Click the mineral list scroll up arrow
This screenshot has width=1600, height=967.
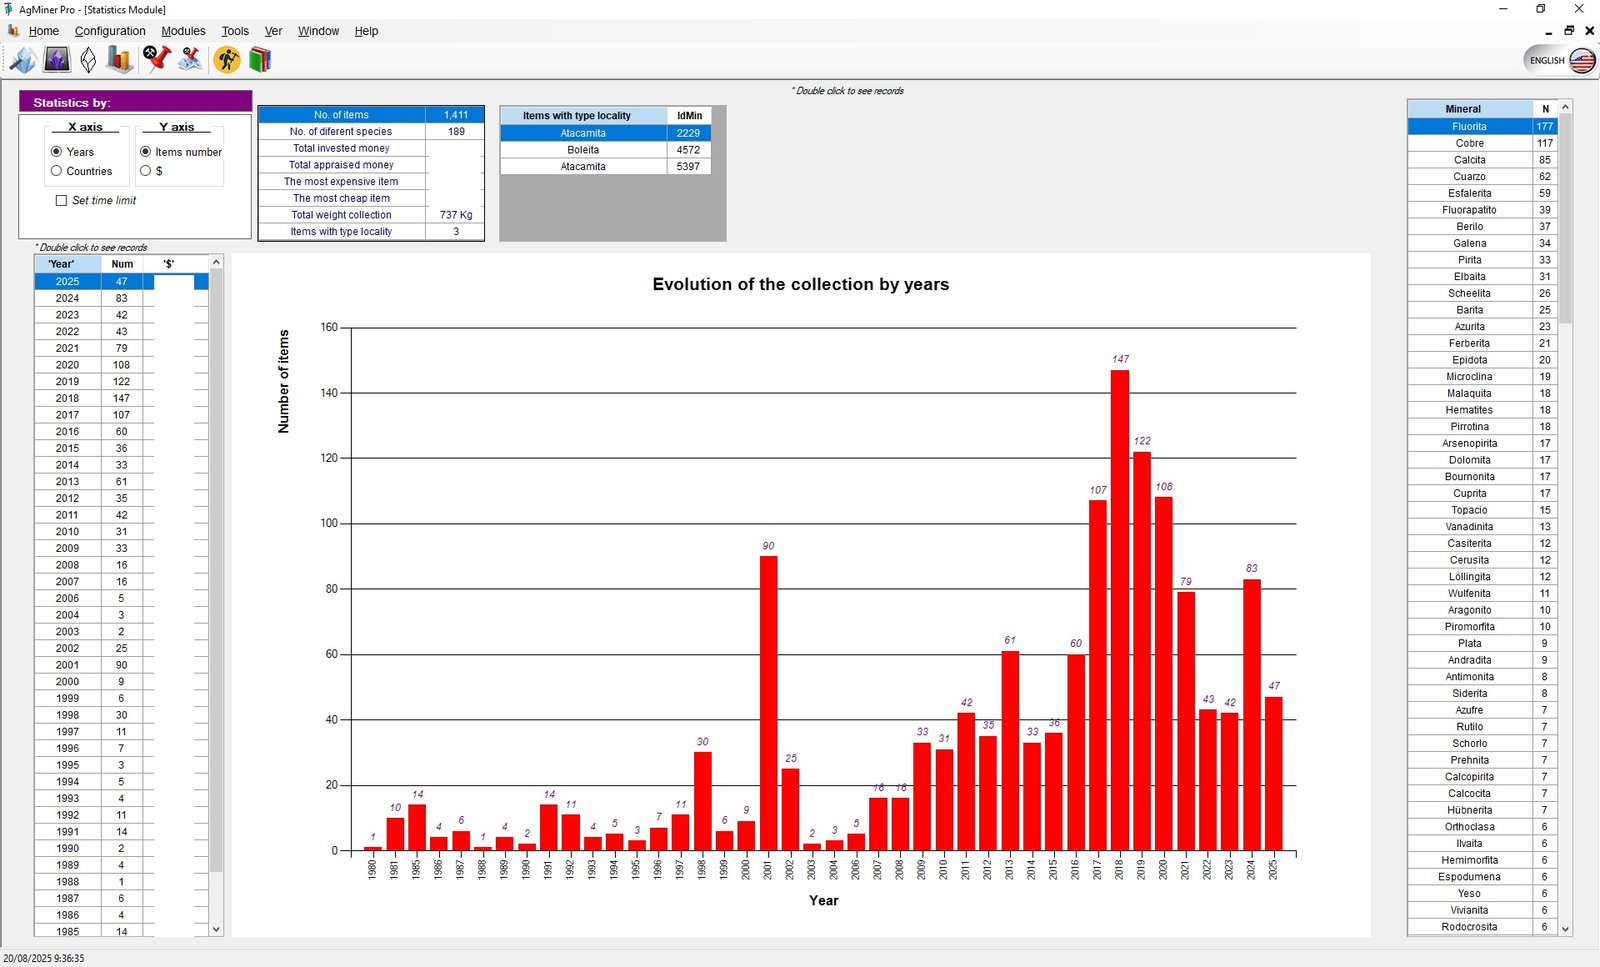point(1565,107)
